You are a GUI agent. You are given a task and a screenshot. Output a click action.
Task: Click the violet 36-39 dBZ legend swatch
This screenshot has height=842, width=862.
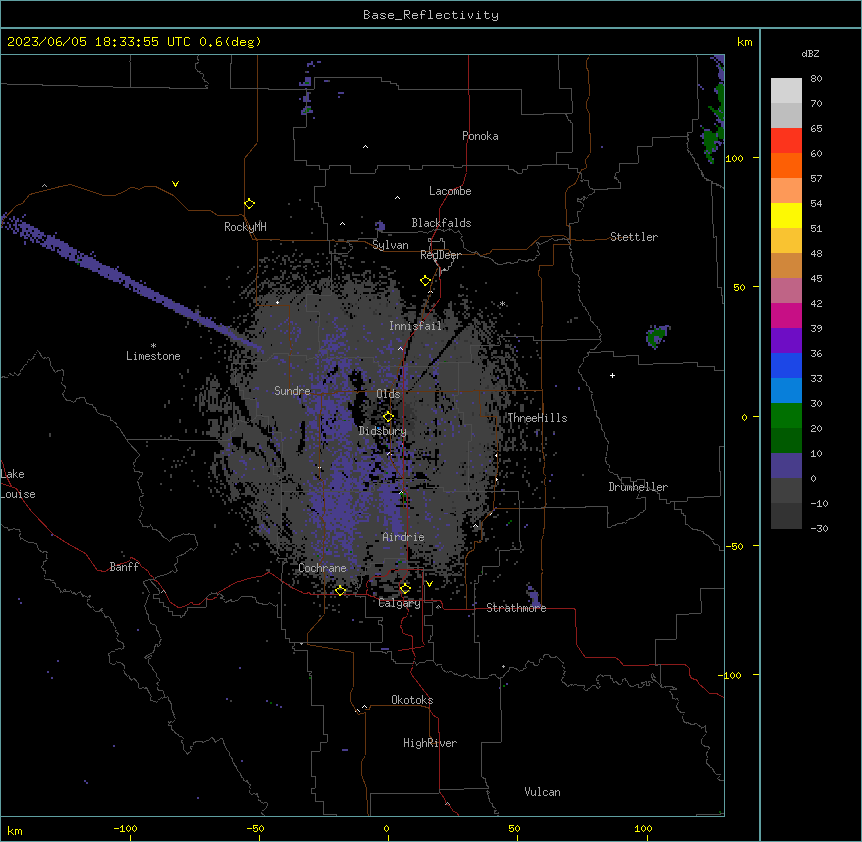[x=786, y=341]
